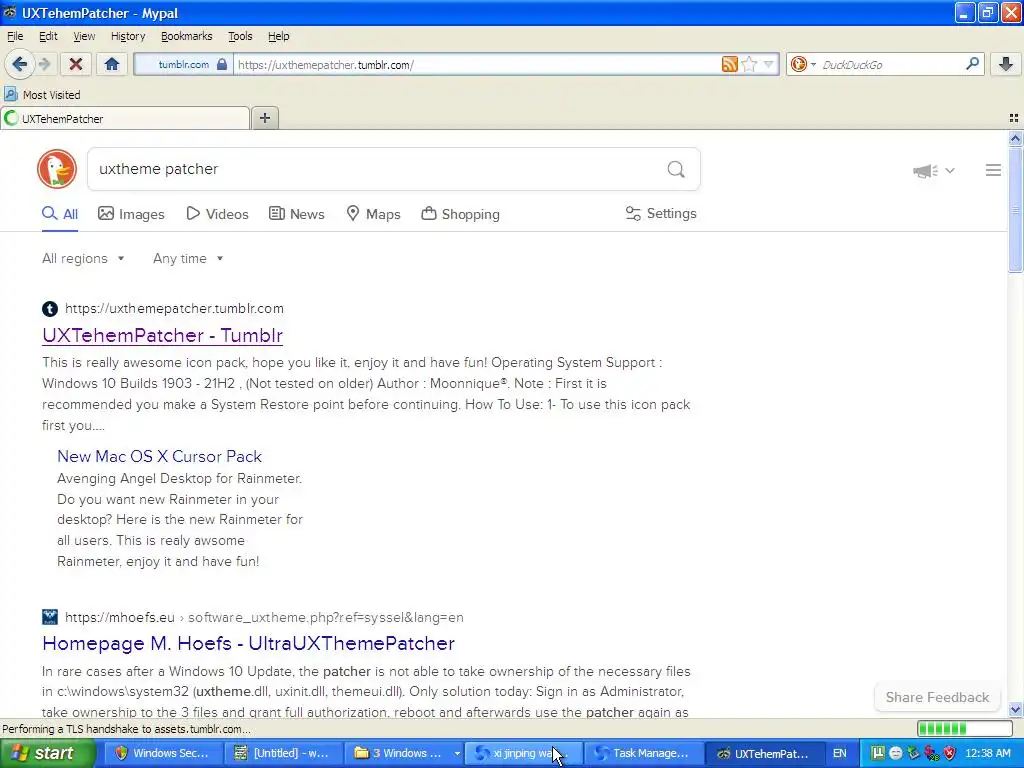Open the hamburger side menu
This screenshot has height=768, width=1024.
pyautogui.click(x=993, y=170)
